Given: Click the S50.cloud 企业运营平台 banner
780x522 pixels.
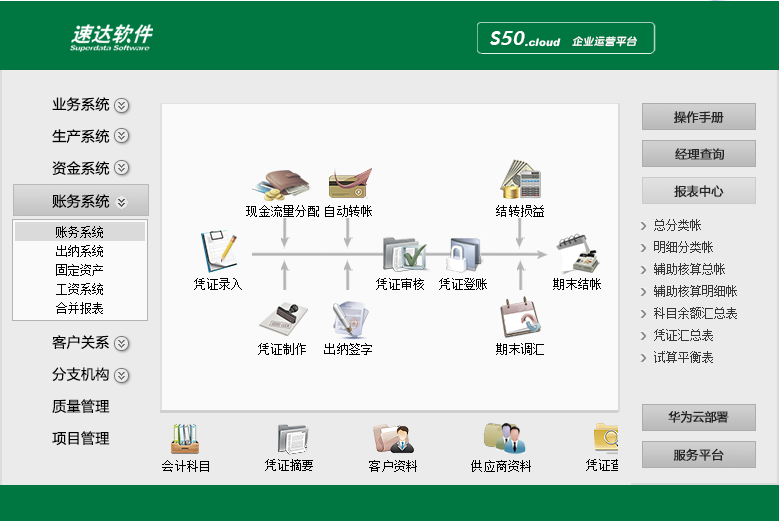Looking at the screenshot, I should 566,38.
